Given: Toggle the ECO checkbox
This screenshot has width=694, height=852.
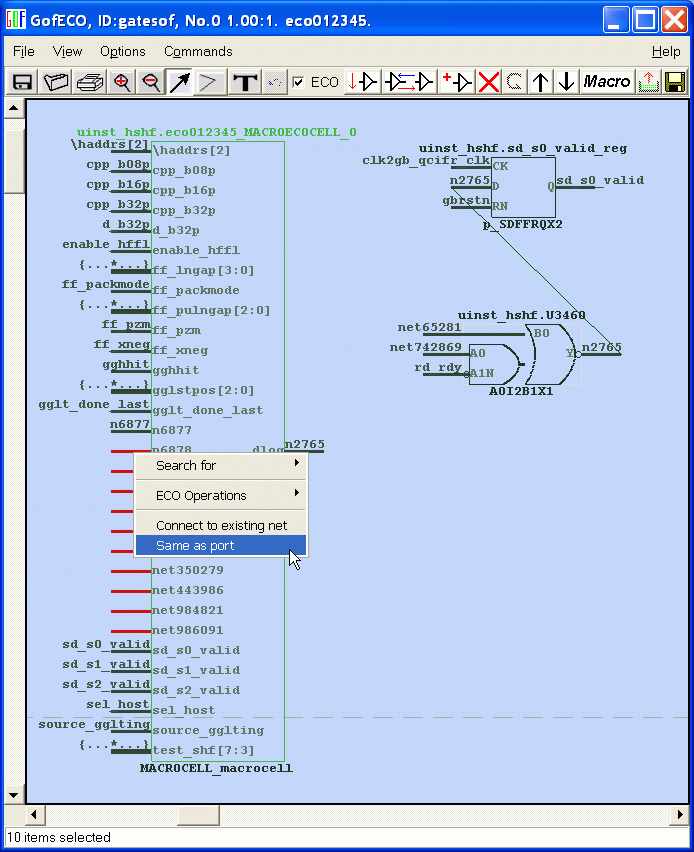Looking at the screenshot, I should pyautogui.click(x=298, y=82).
